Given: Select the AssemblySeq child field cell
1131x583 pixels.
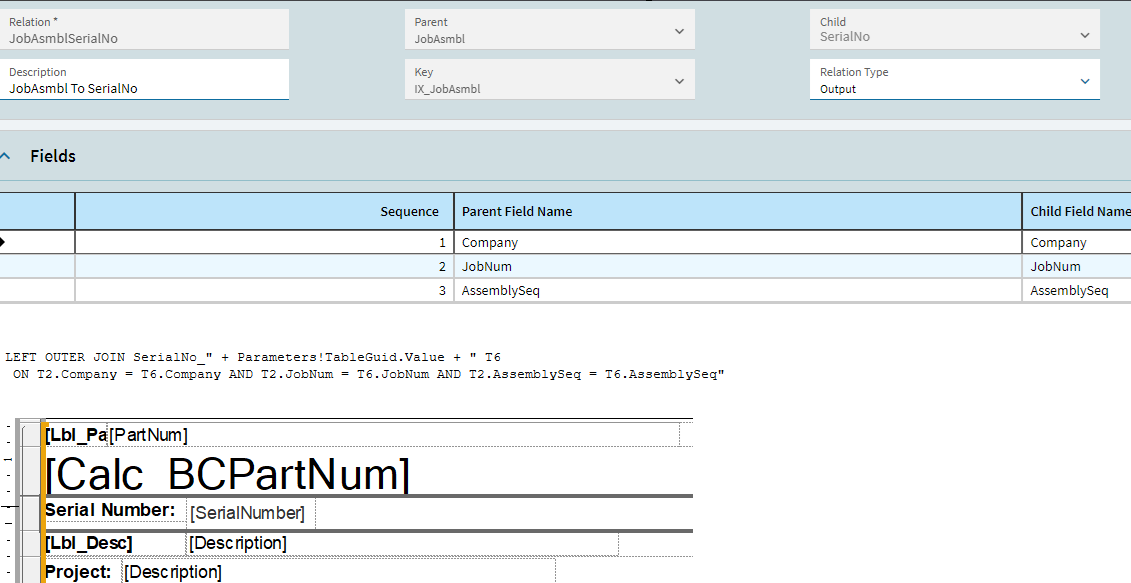Looking at the screenshot, I should 1077,290.
